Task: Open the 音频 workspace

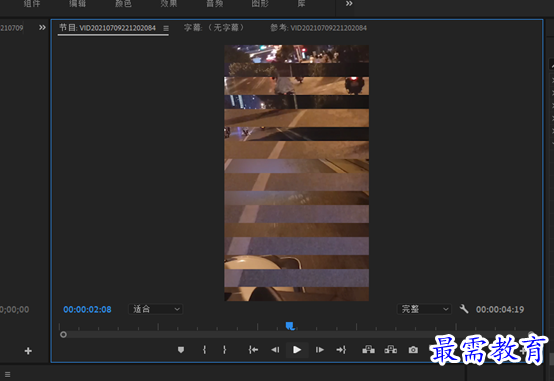Action: click(214, 4)
